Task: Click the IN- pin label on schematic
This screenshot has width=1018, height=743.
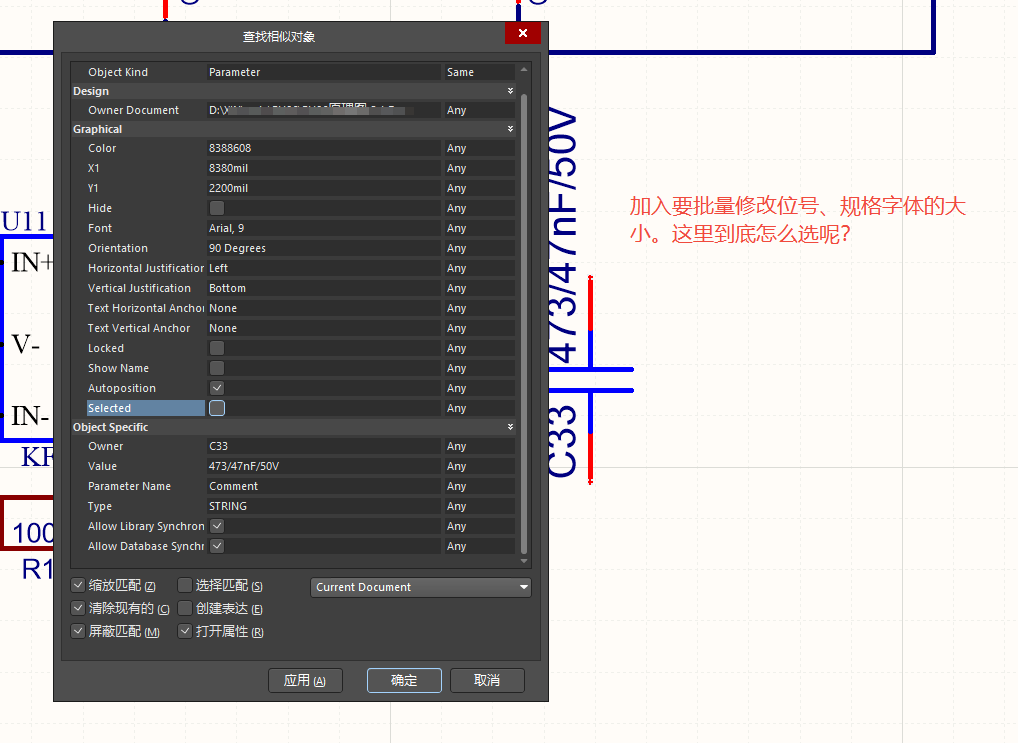Action: tap(30, 416)
